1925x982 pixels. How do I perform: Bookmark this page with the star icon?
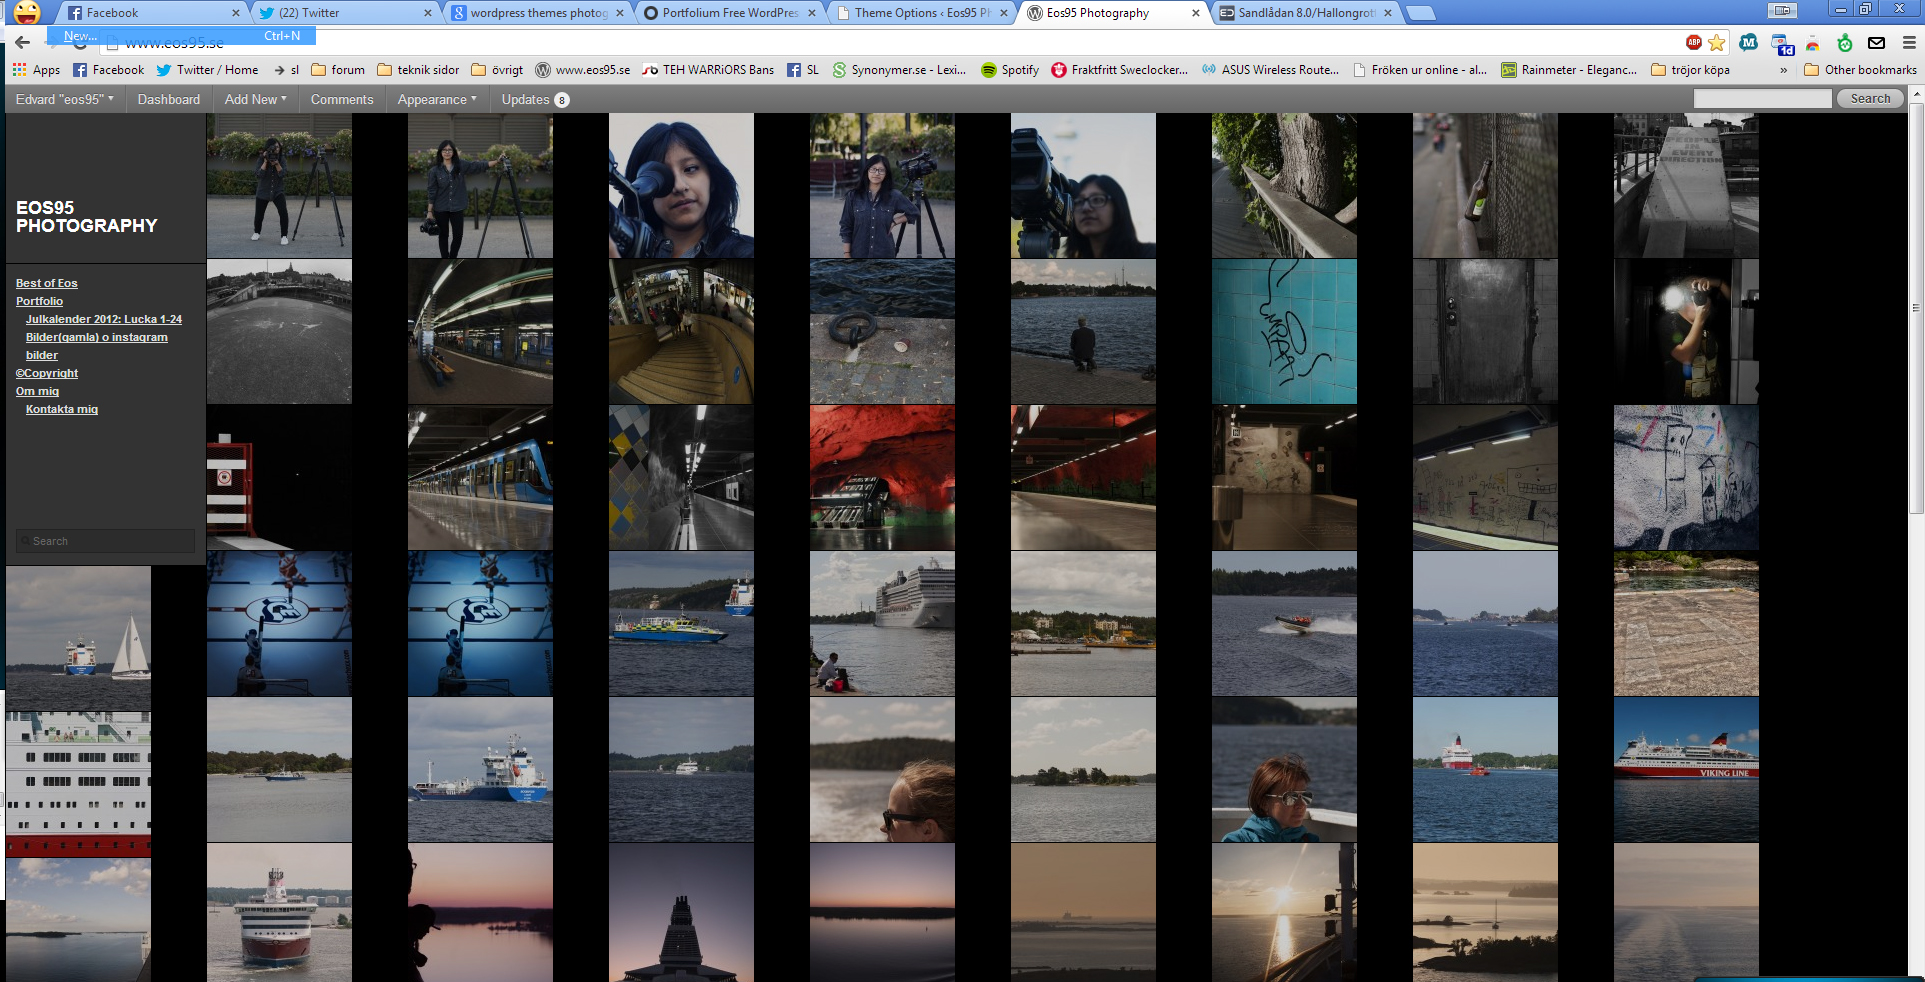[1717, 42]
